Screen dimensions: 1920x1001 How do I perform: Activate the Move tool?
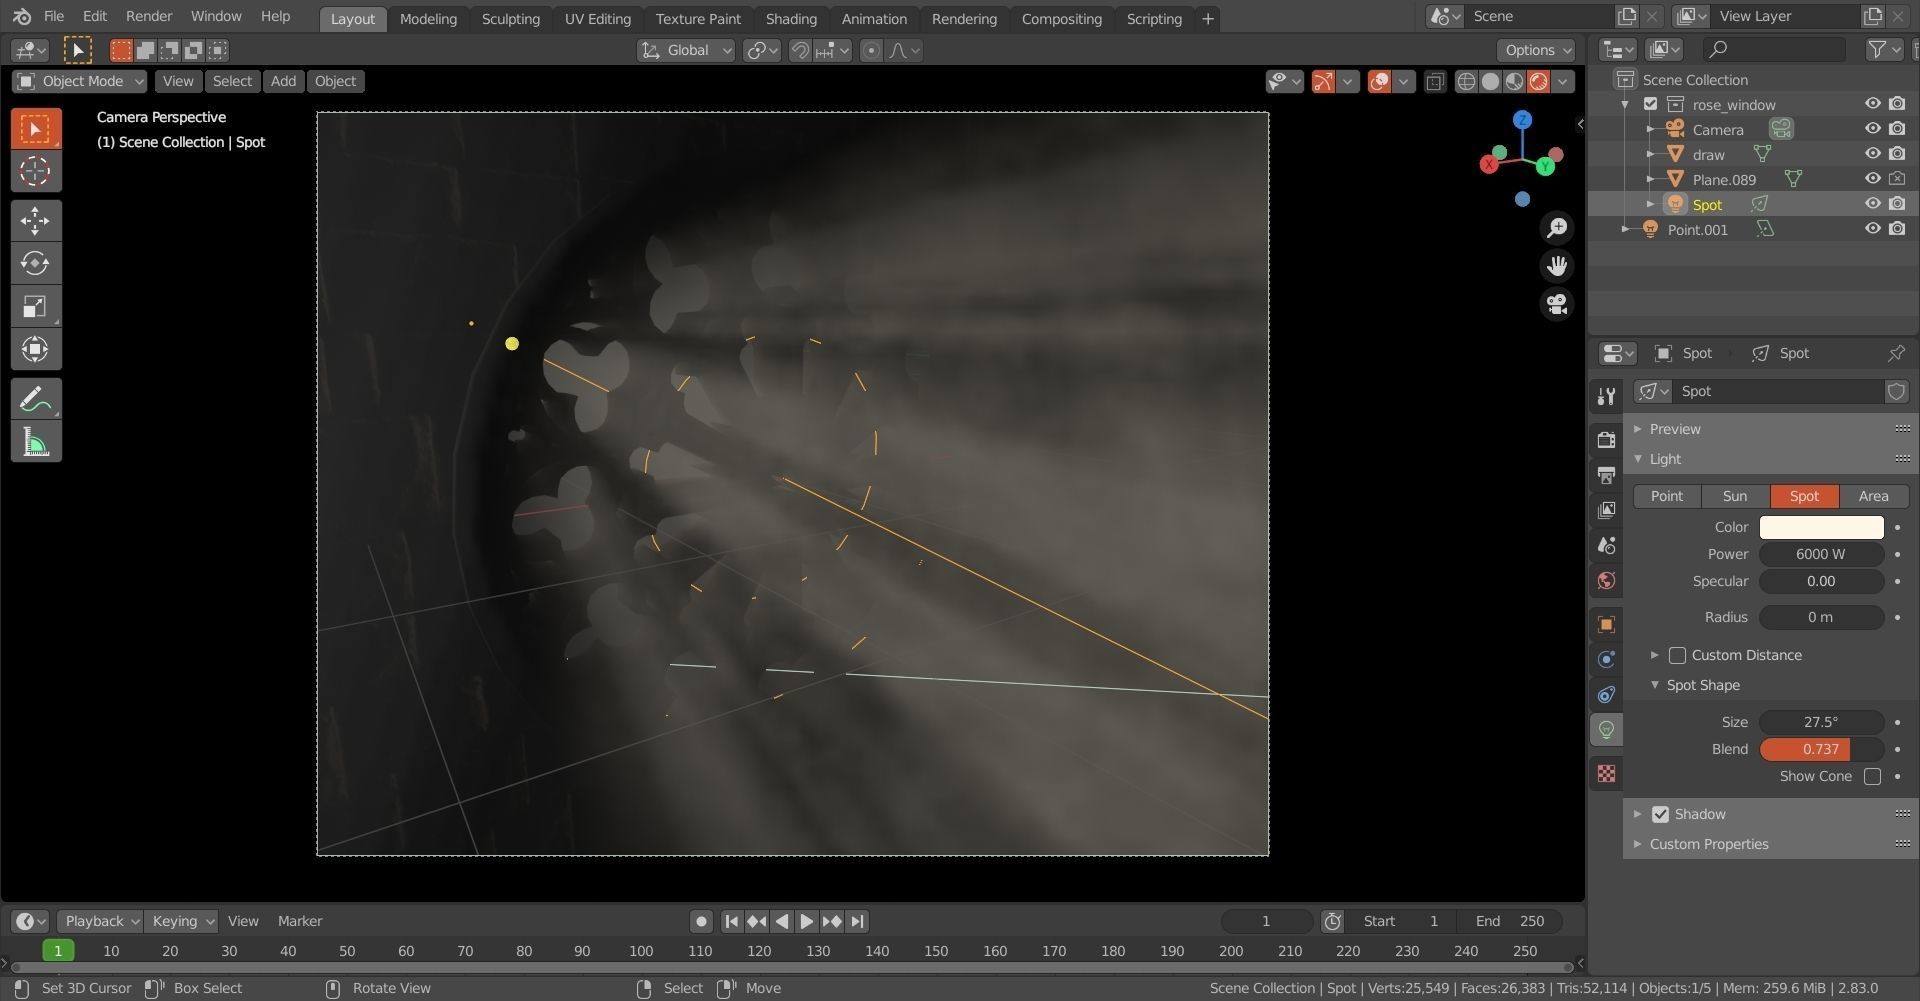click(36, 220)
